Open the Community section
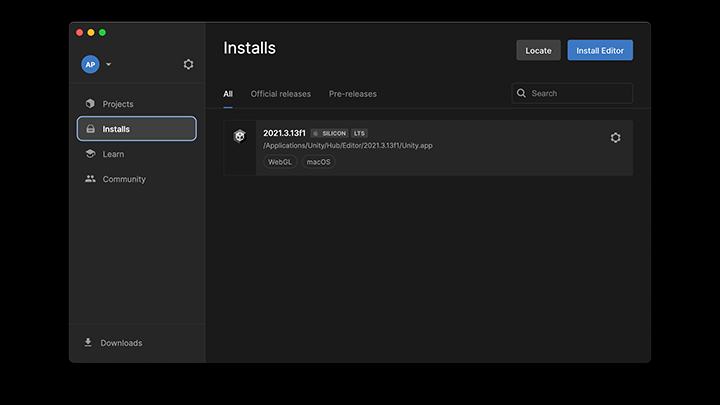This screenshot has height=405, width=720. [x=136, y=179]
